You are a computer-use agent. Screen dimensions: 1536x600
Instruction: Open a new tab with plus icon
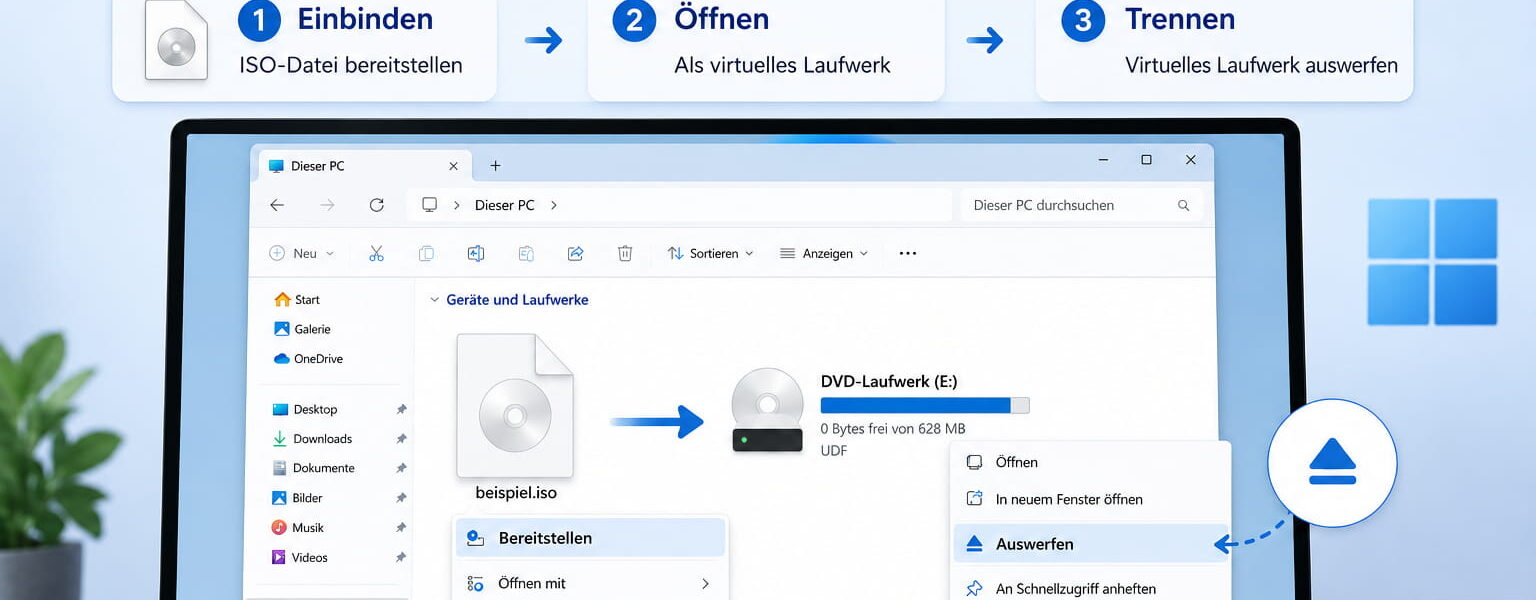pos(495,166)
